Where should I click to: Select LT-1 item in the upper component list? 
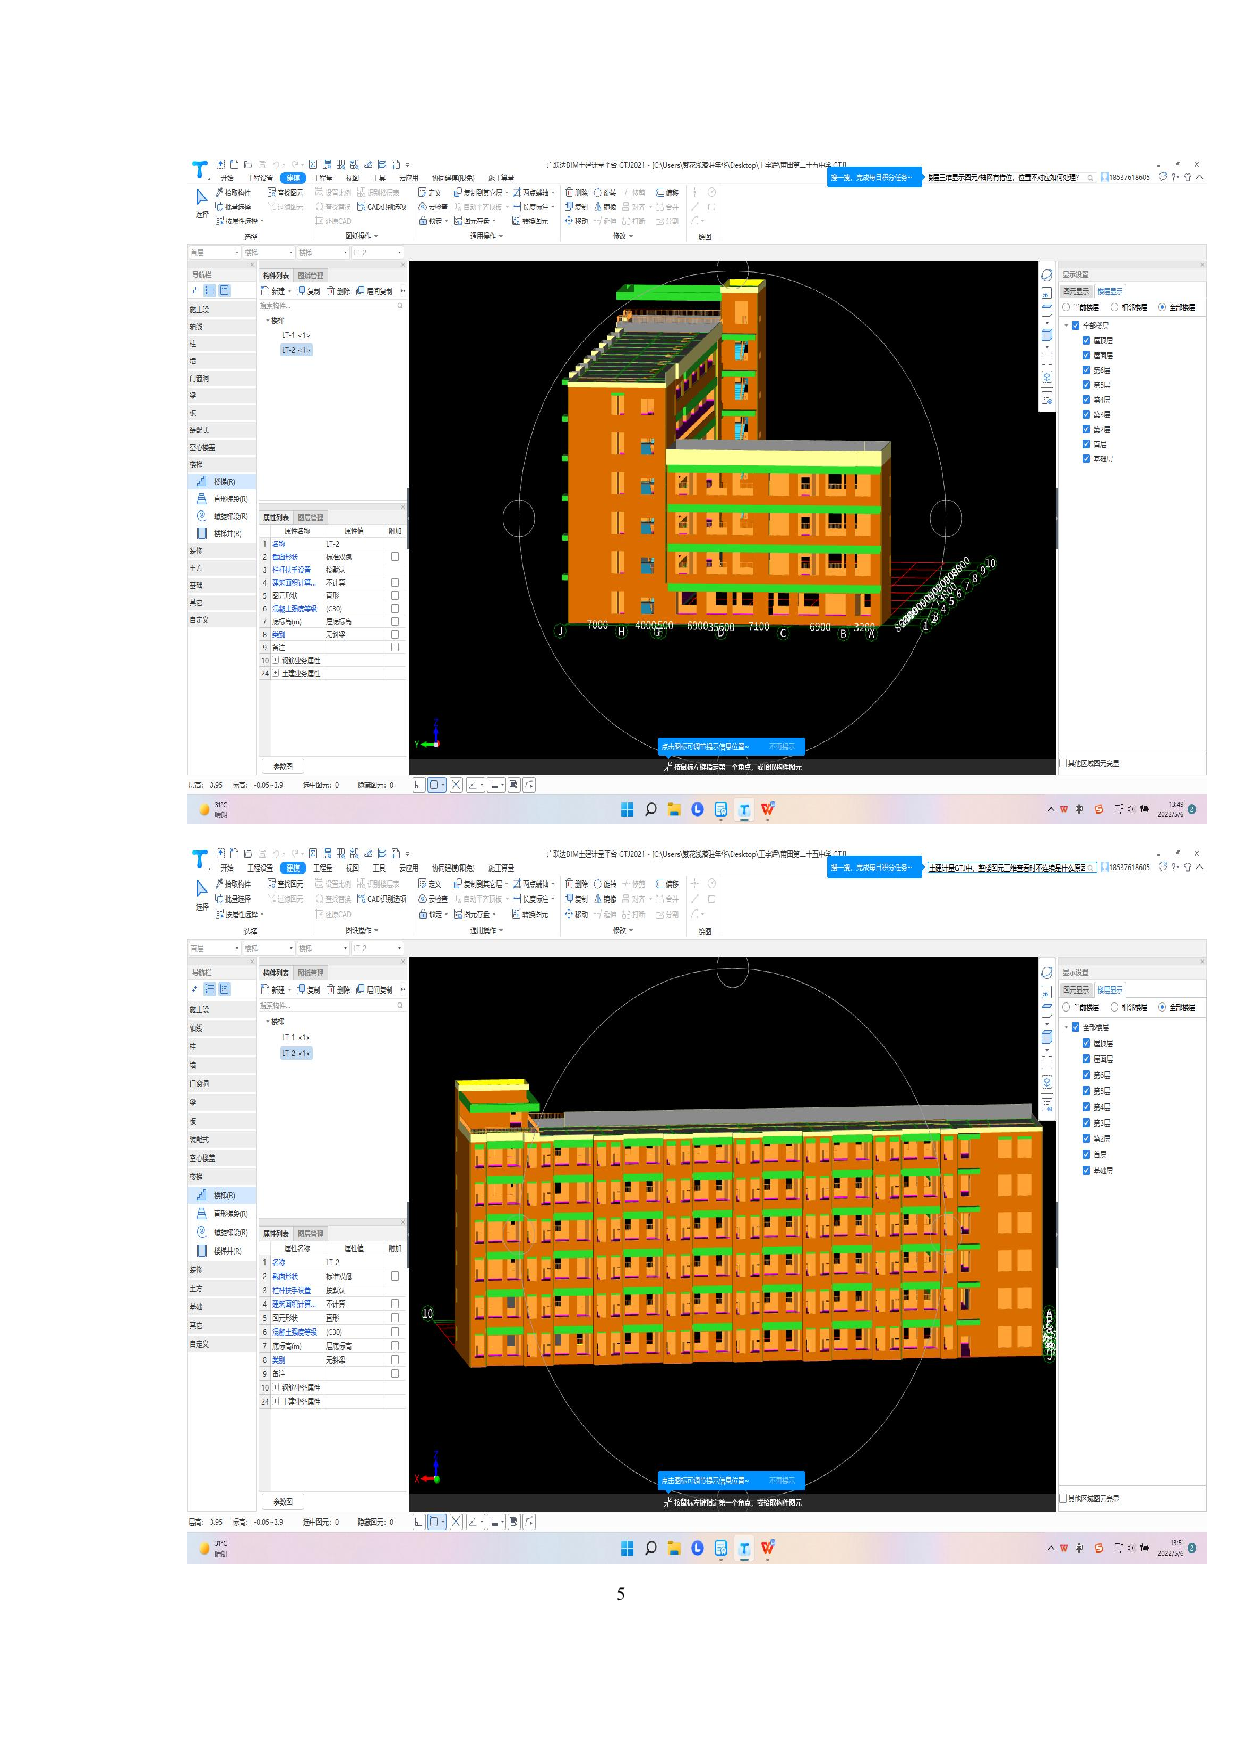click(x=295, y=336)
